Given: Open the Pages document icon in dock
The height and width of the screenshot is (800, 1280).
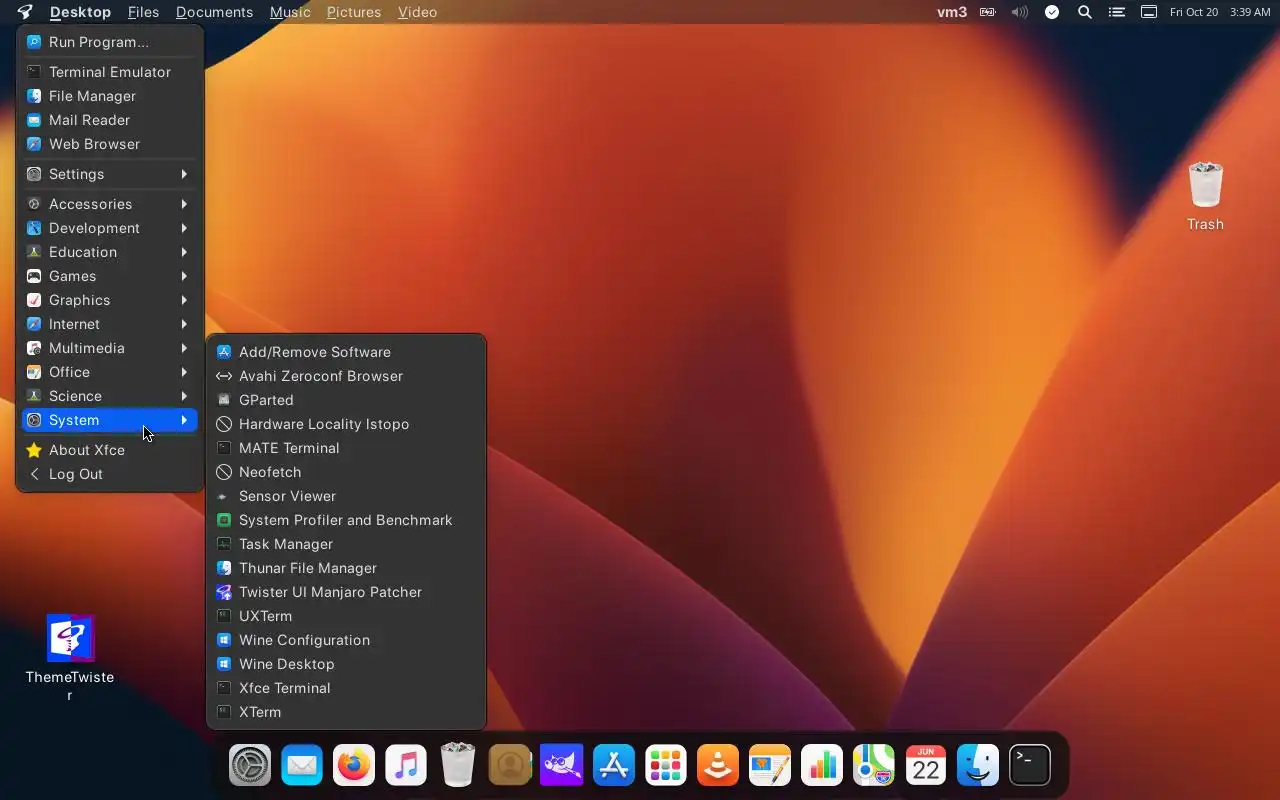Looking at the screenshot, I should click(x=770, y=766).
